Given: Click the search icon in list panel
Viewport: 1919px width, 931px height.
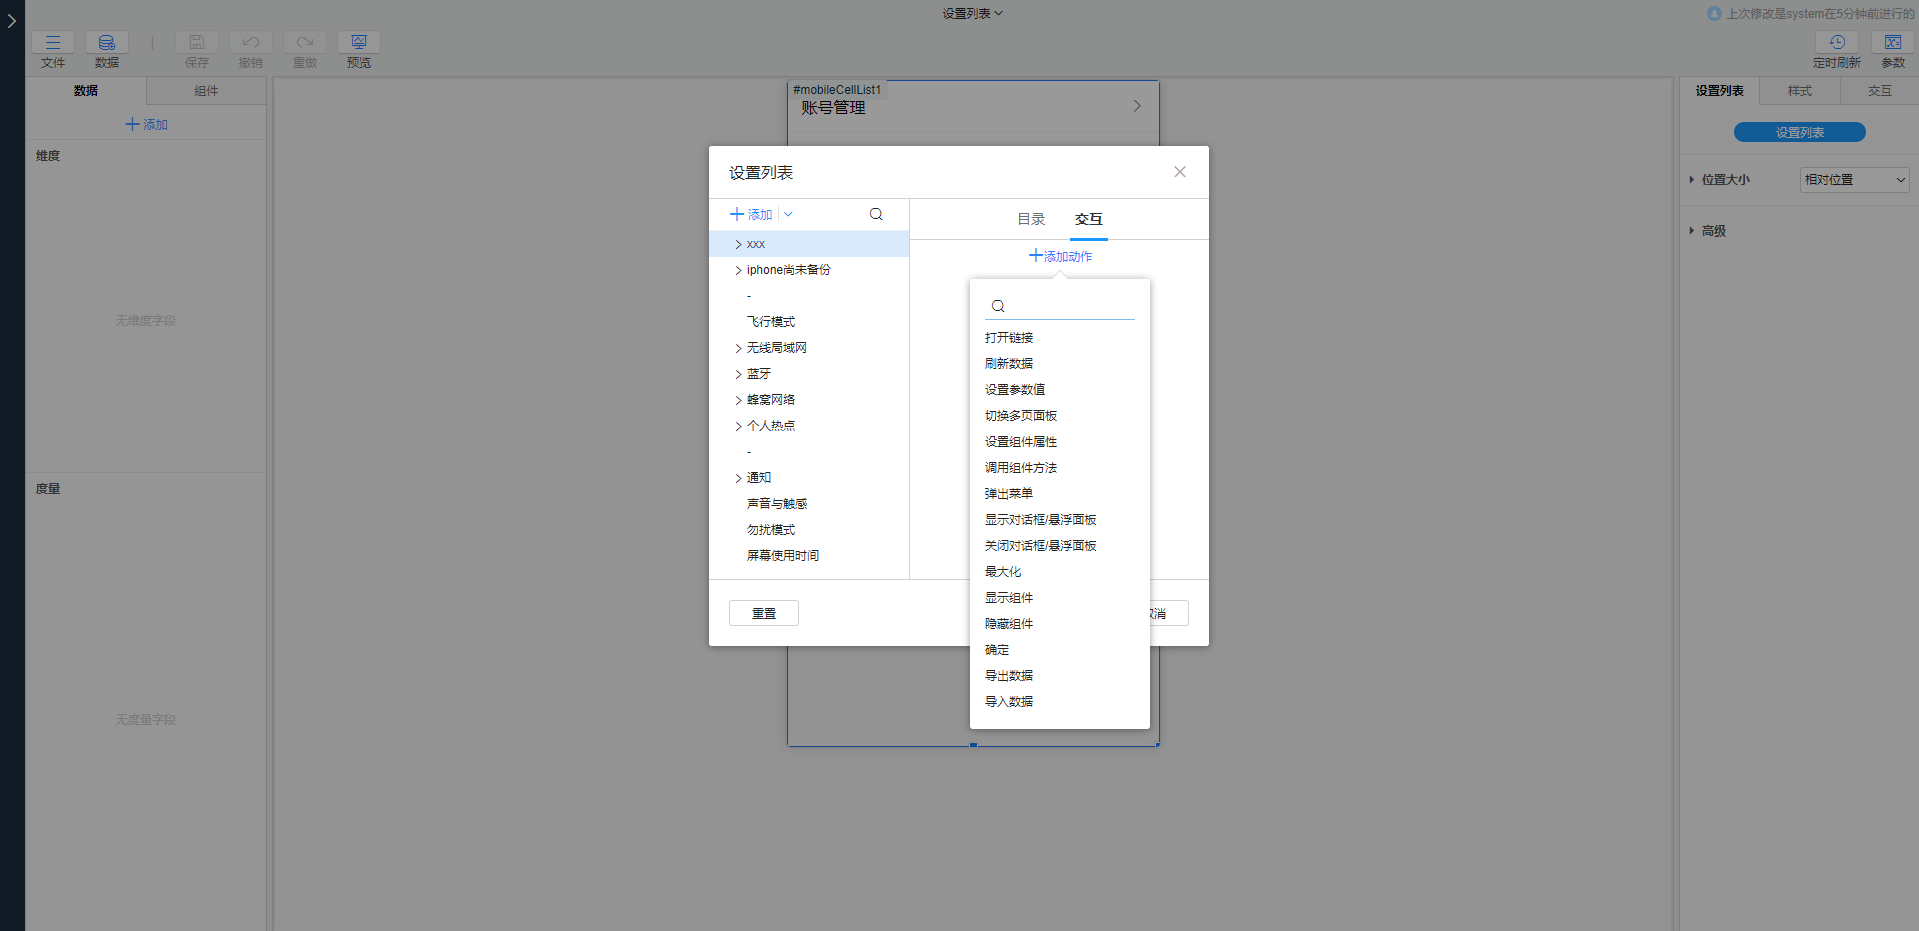Looking at the screenshot, I should pos(876,214).
